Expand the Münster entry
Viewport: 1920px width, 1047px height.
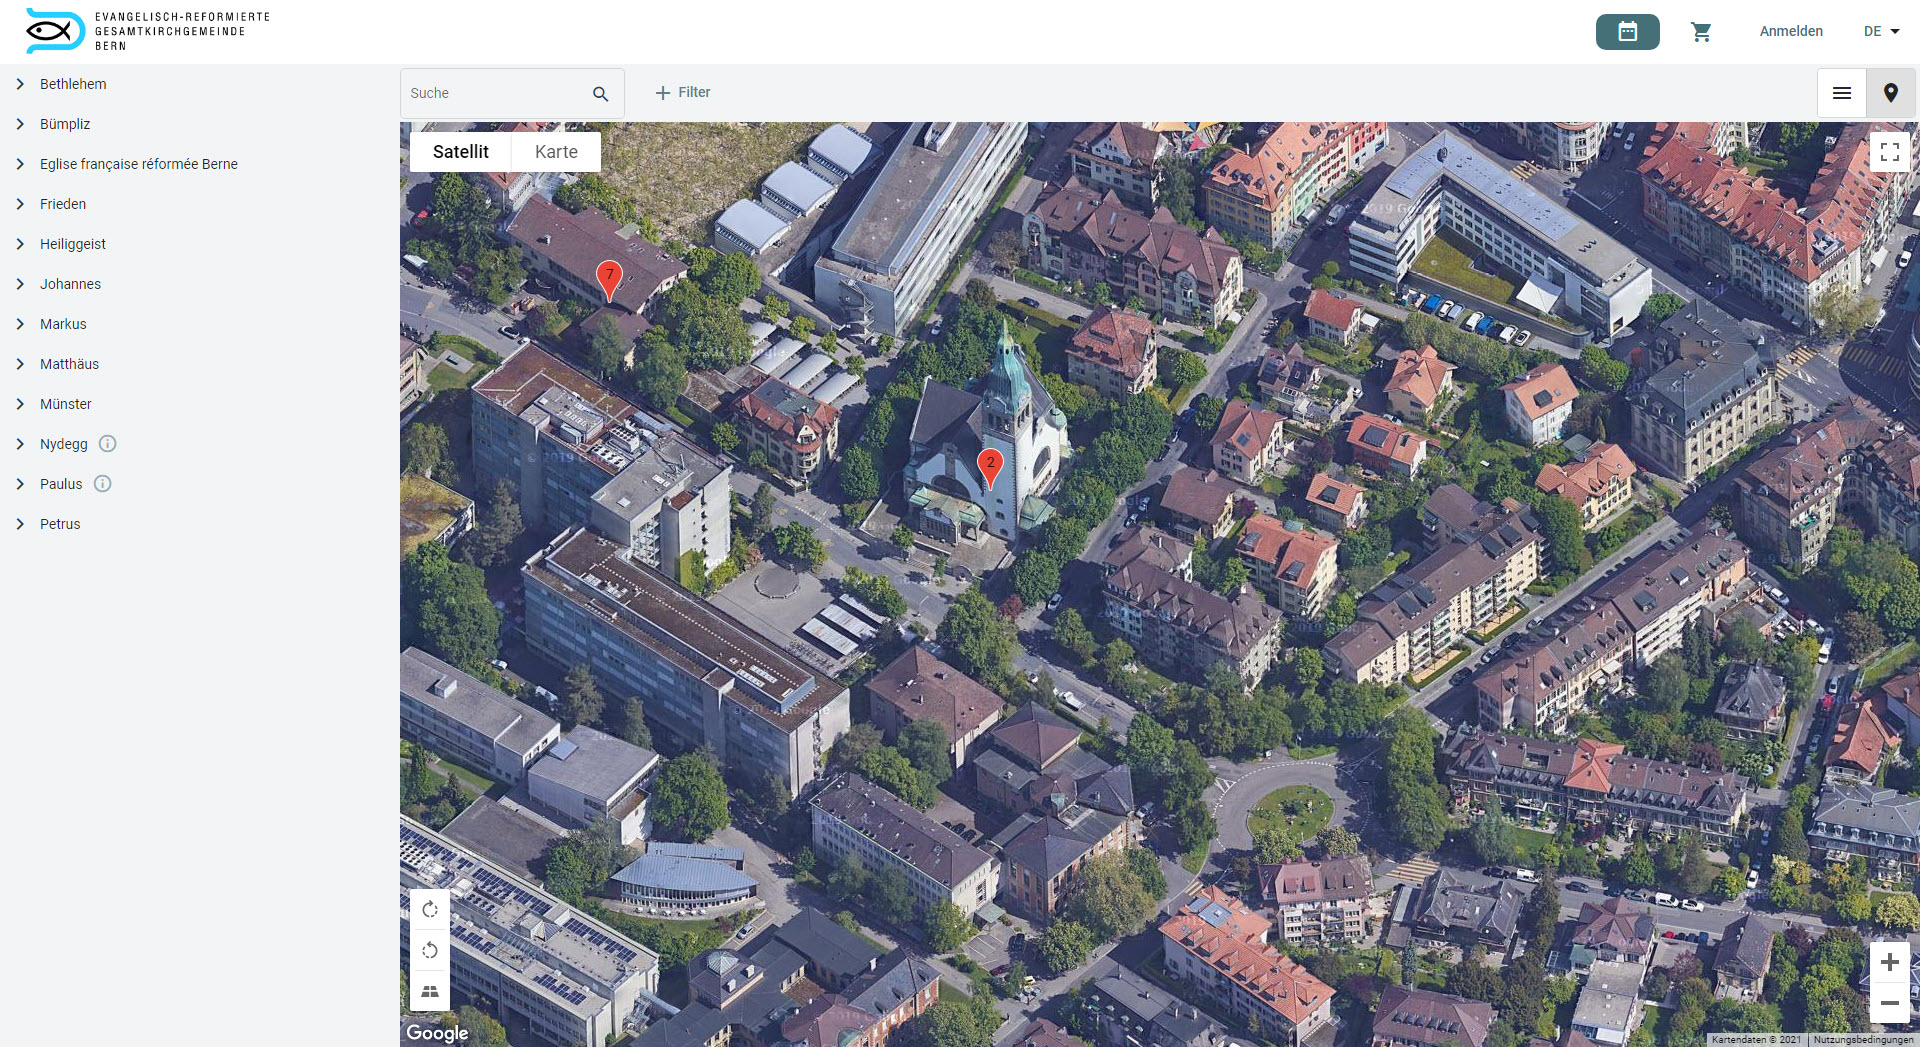(x=20, y=404)
